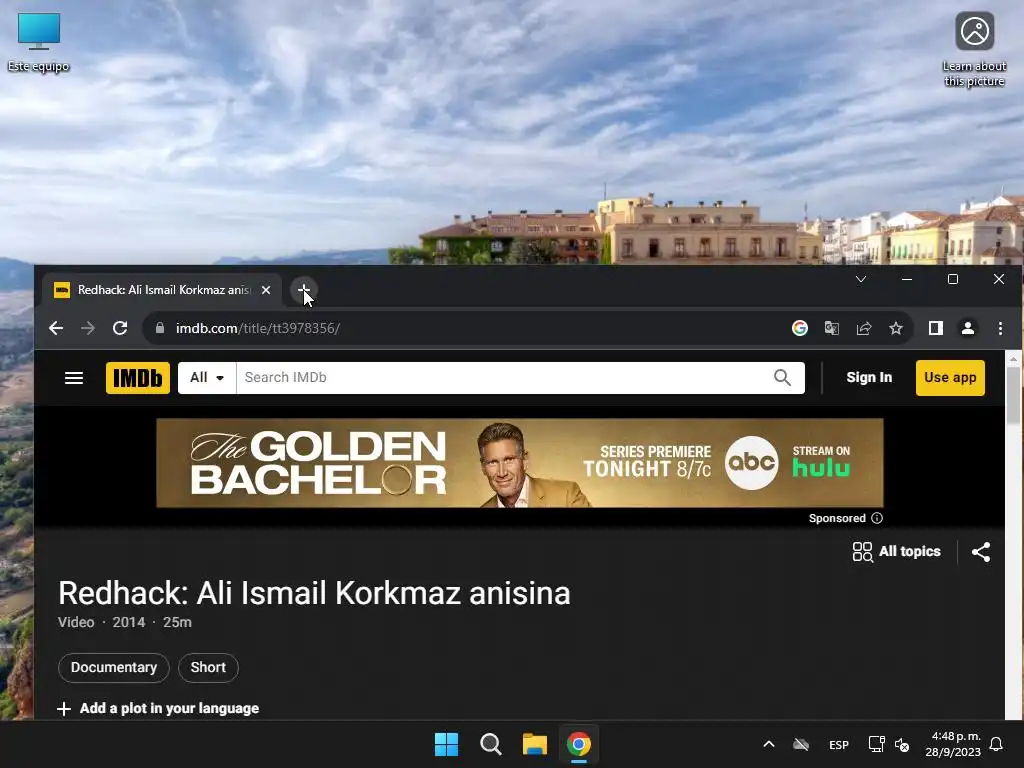Click the title Redhack: Ali Ismail Korkmaz anisina
Viewport: 1024px width, 768px height.
pyautogui.click(x=314, y=593)
